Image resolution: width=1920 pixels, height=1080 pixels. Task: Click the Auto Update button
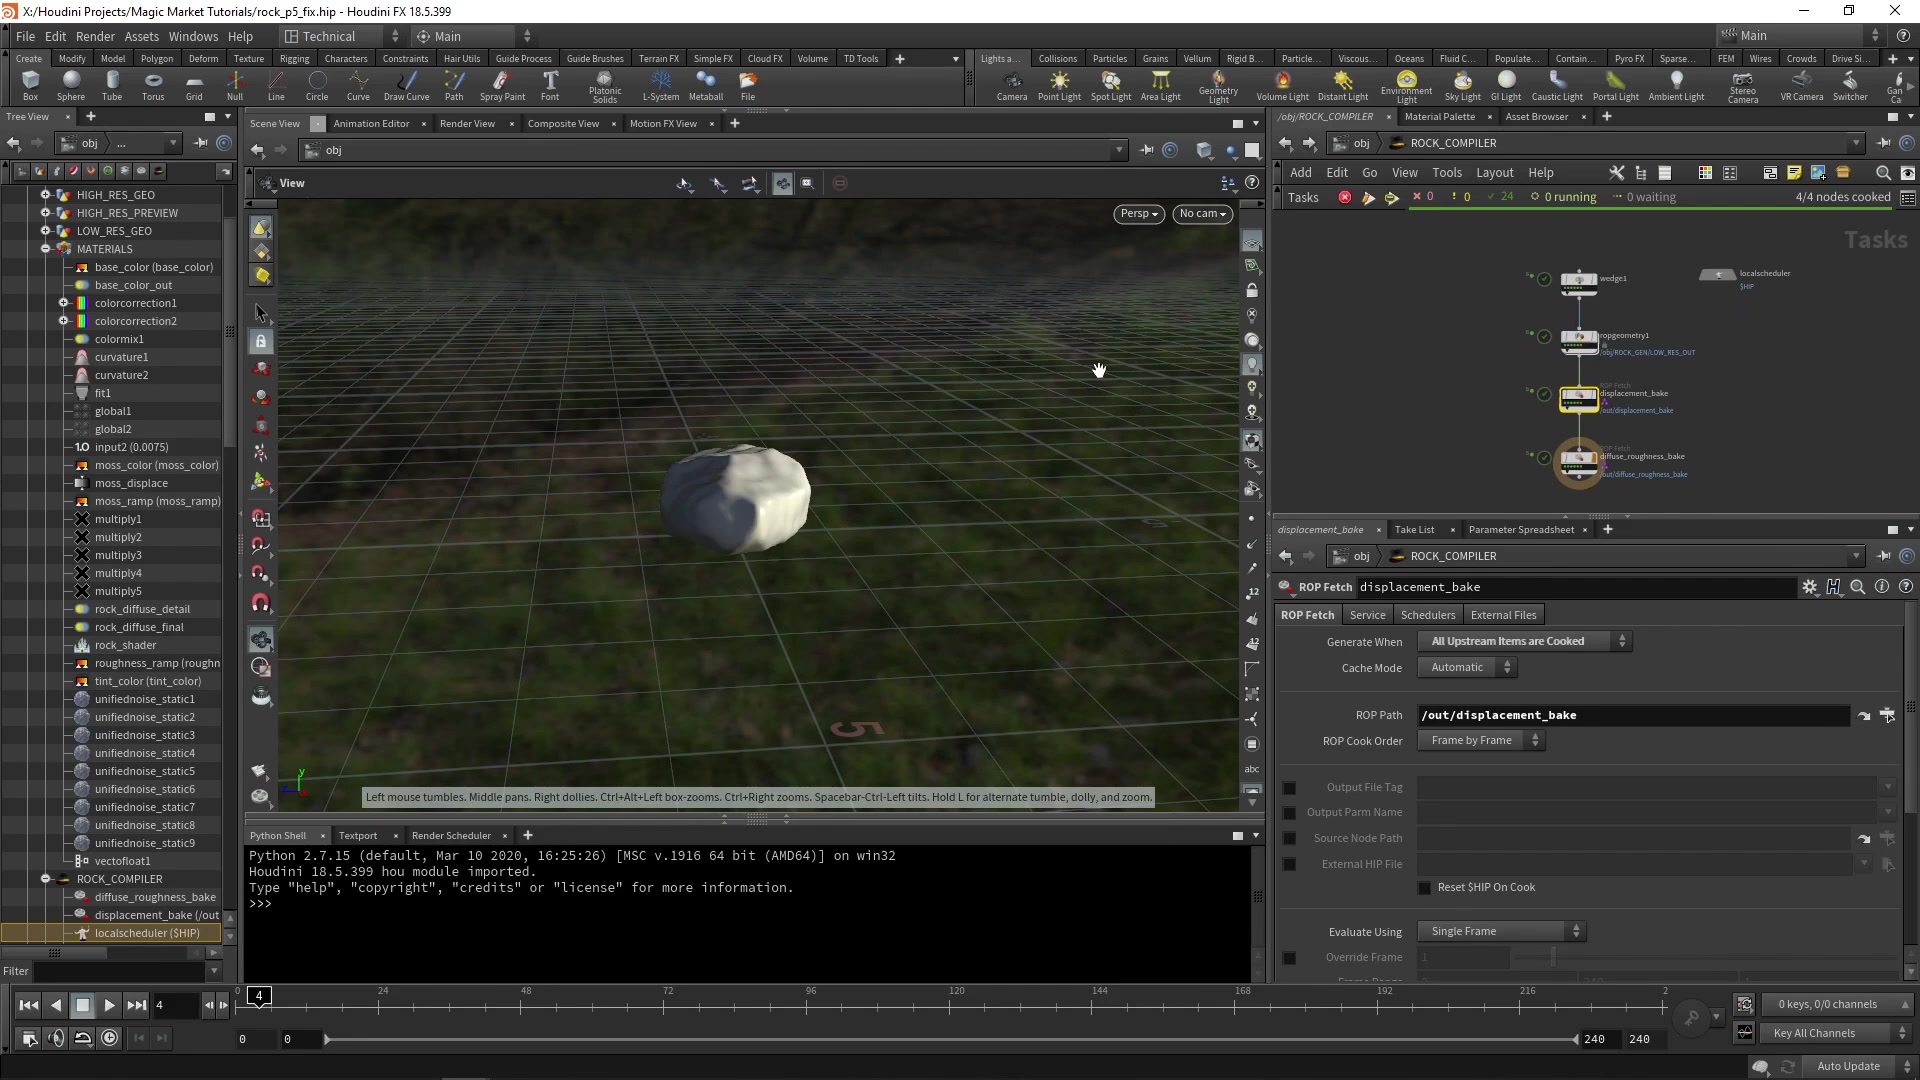[x=1847, y=1066]
